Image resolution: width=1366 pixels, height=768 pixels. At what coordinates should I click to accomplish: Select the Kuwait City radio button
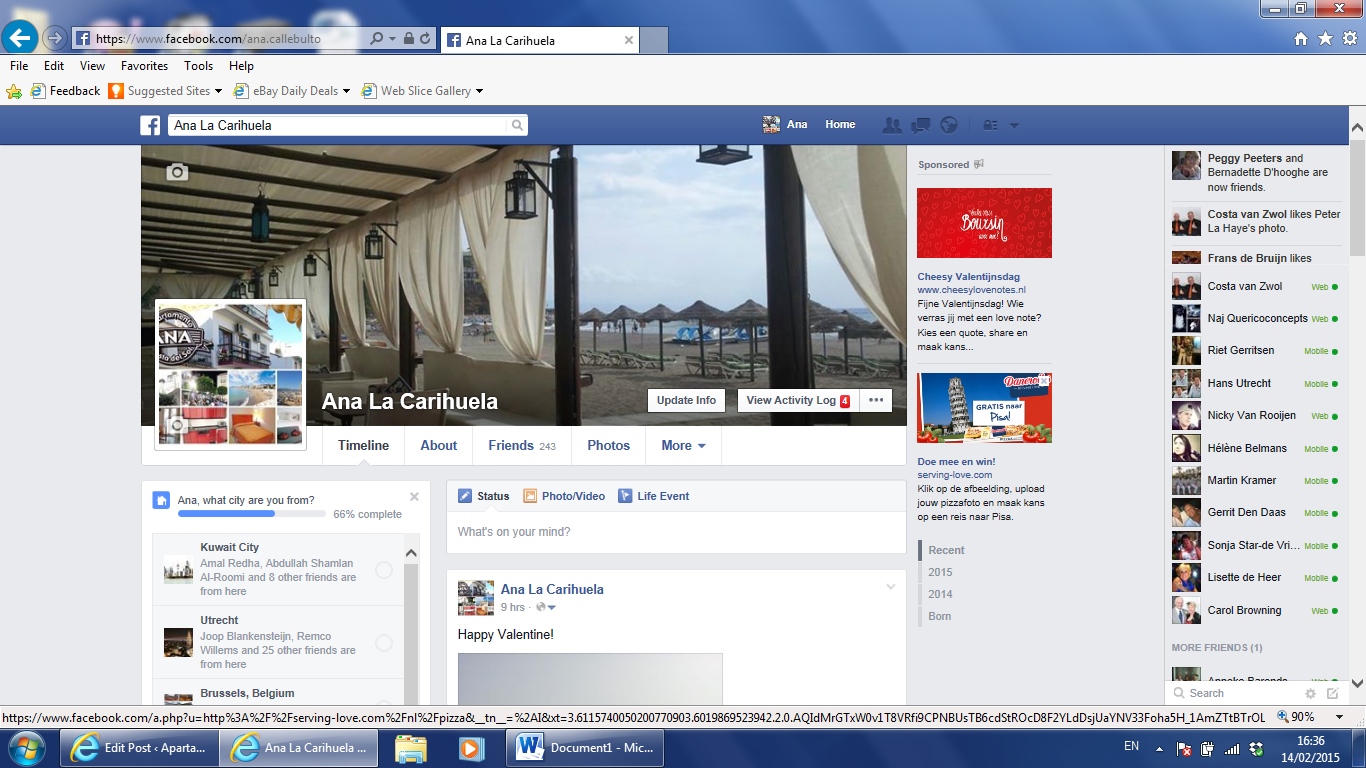click(x=384, y=570)
